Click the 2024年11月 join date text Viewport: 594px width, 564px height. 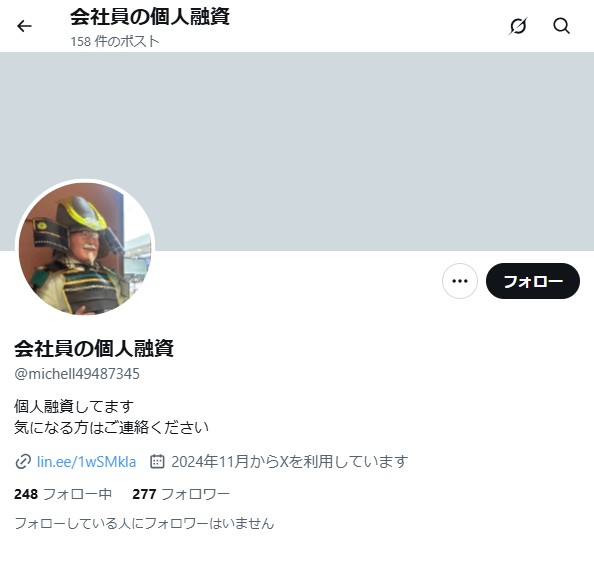coord(290,462)
